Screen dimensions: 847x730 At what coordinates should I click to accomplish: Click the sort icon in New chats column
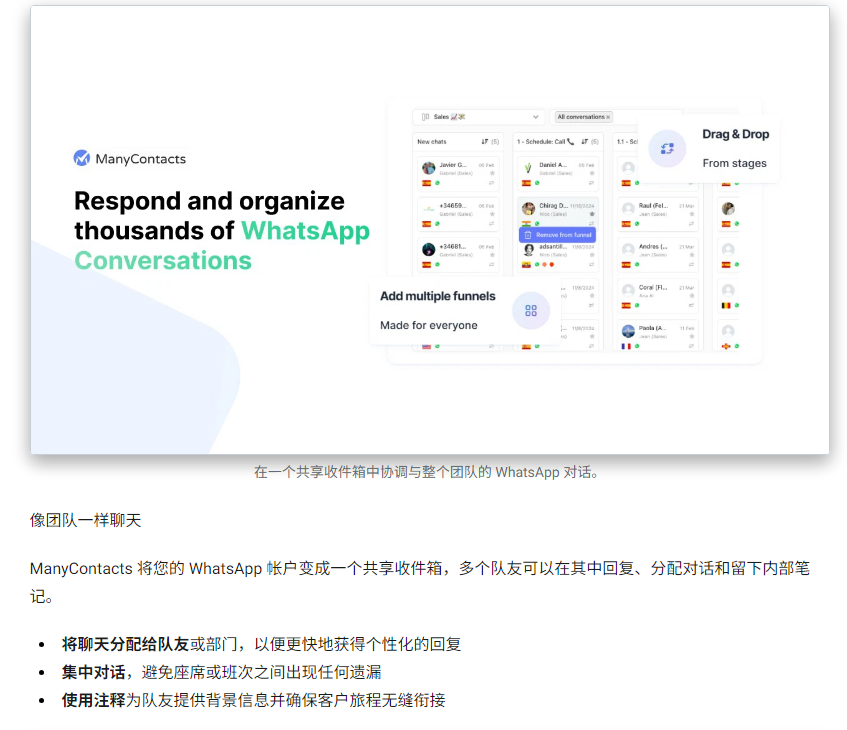tap(485, 142)
